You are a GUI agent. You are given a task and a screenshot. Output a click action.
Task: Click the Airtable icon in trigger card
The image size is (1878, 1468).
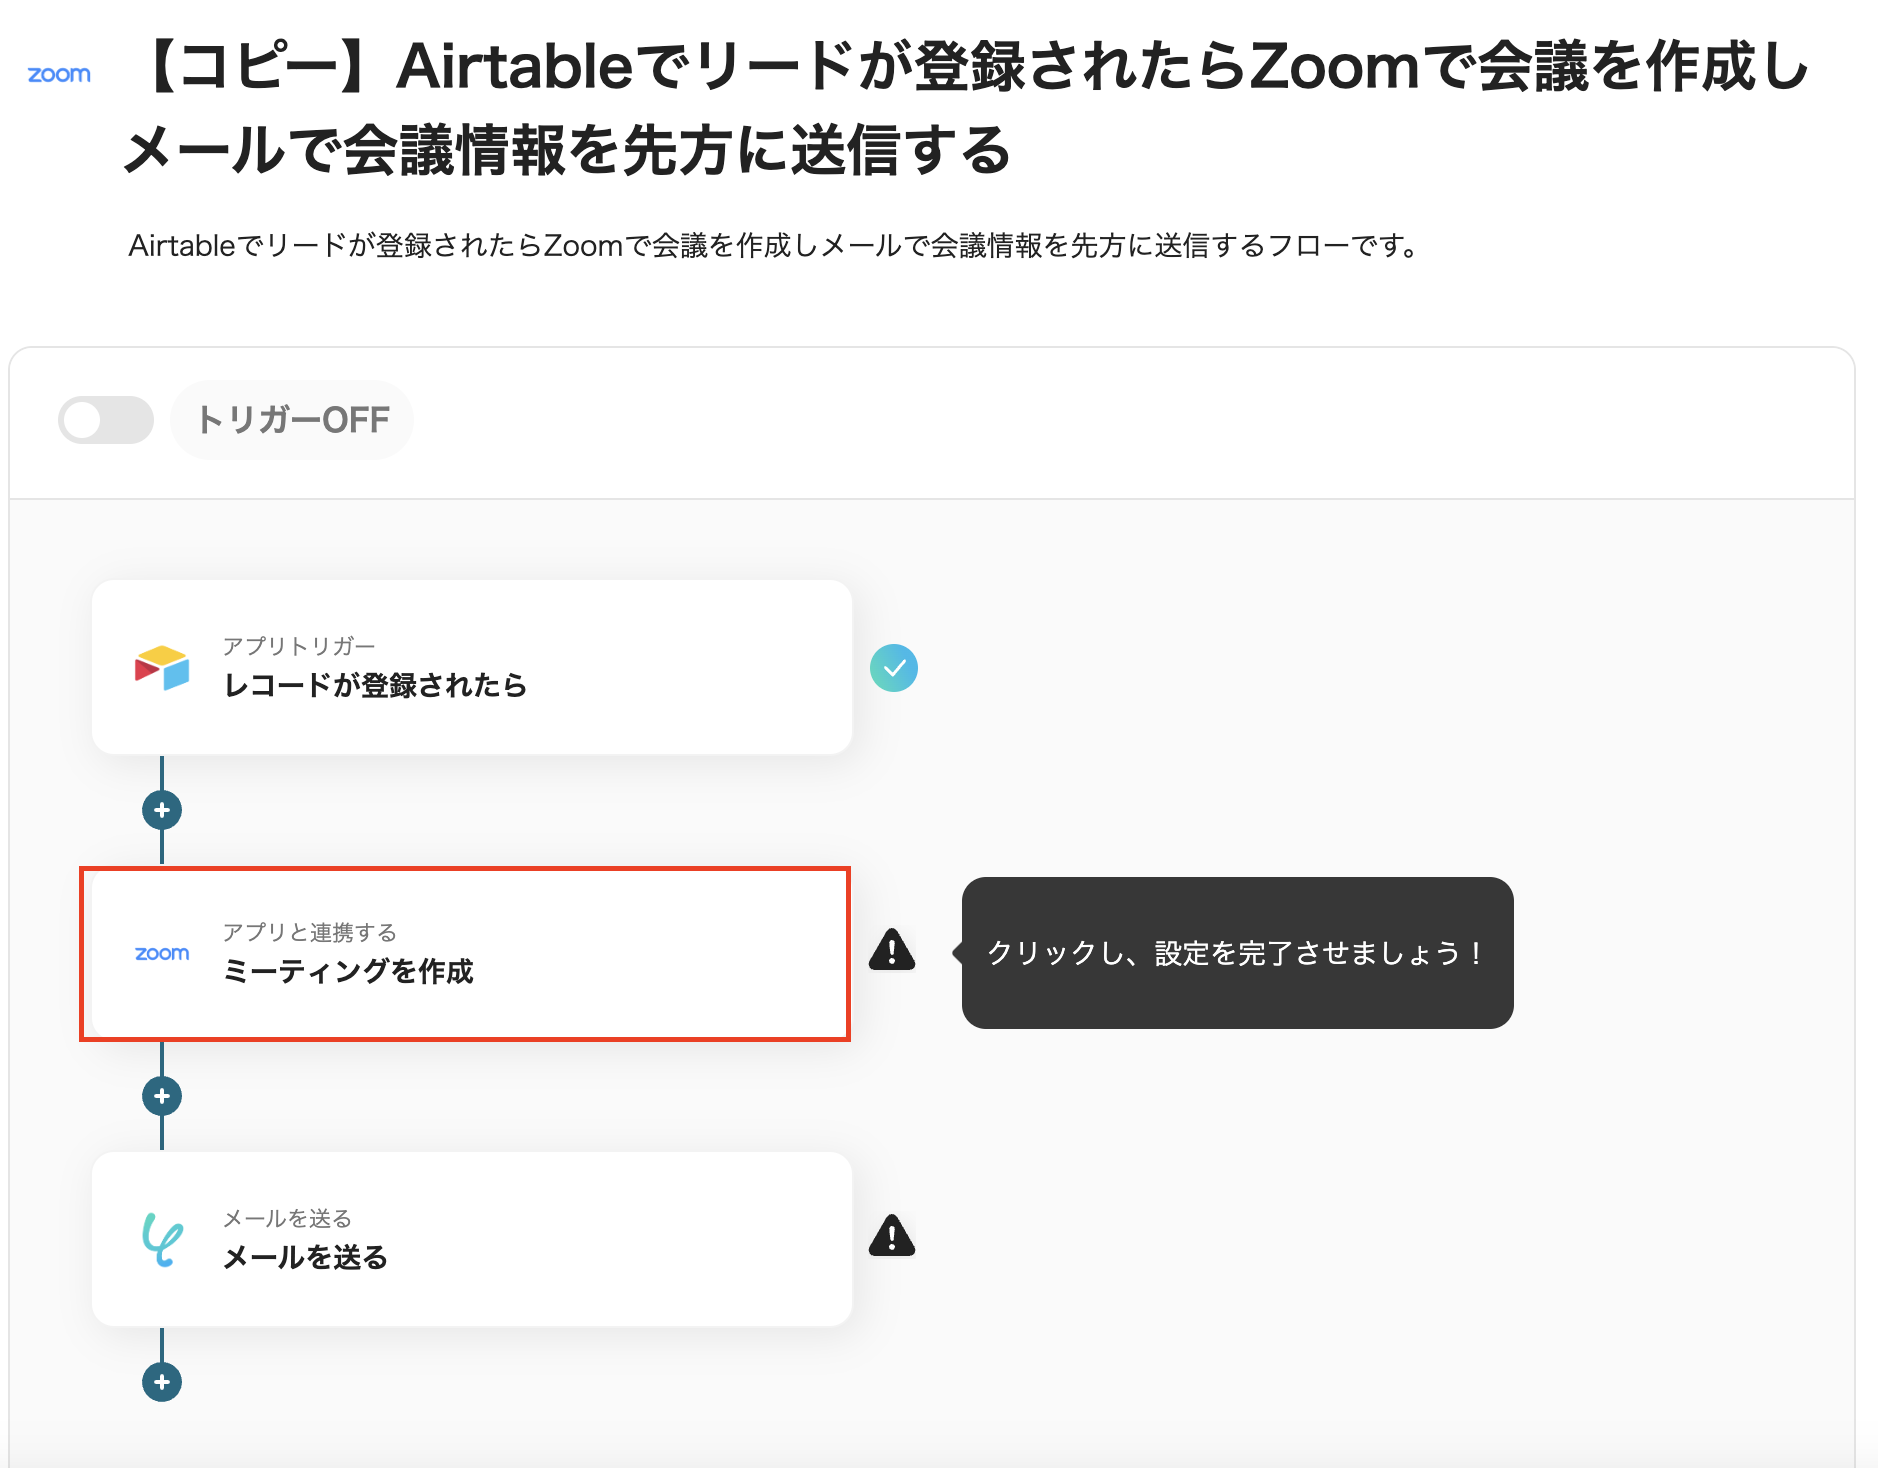click(162, 668)
